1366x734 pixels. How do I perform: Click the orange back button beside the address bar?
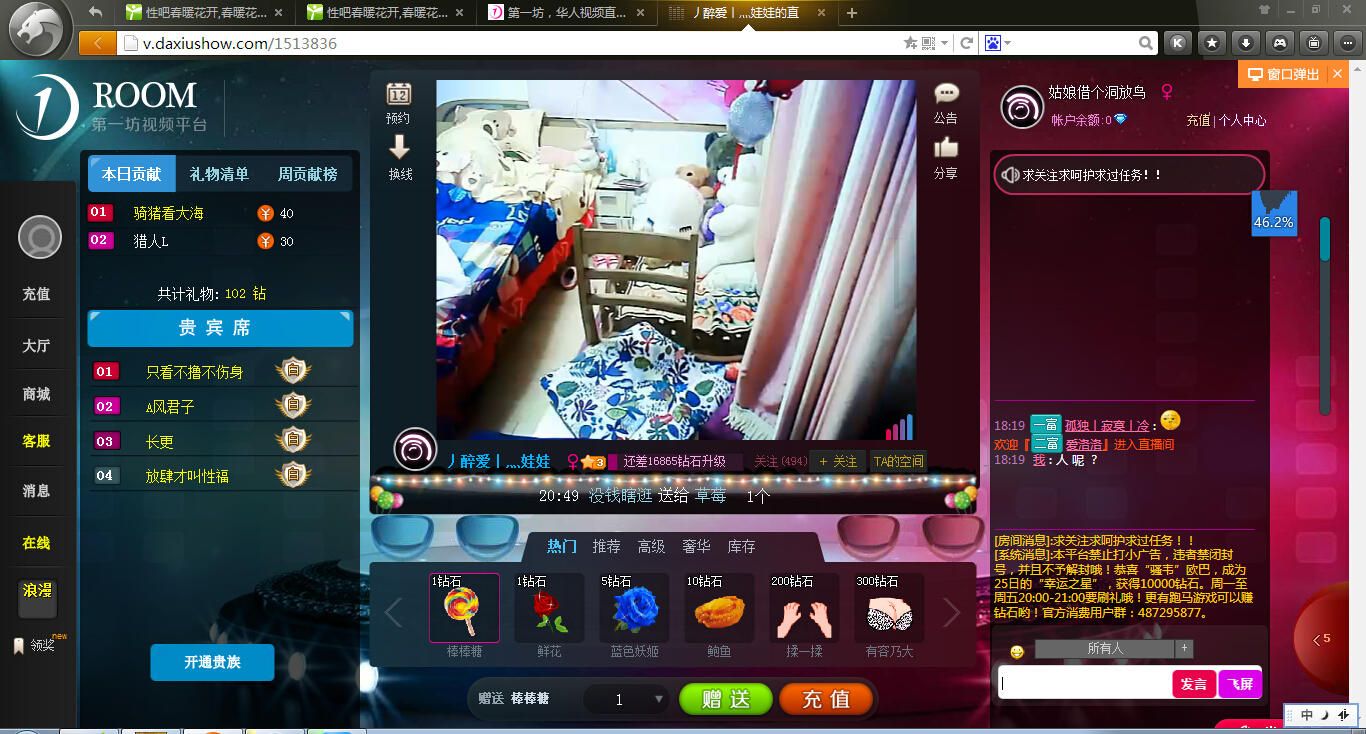click(97, 43)
